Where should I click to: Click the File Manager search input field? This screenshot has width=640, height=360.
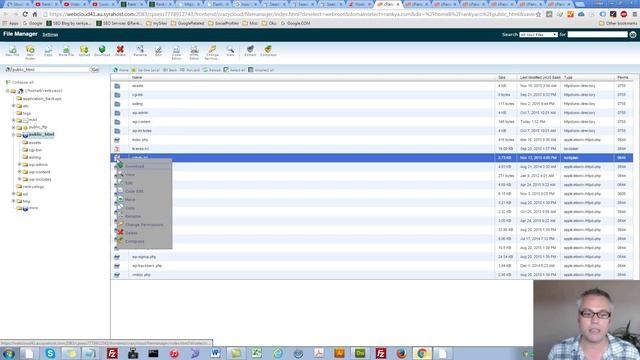click(x=597, y=35)
